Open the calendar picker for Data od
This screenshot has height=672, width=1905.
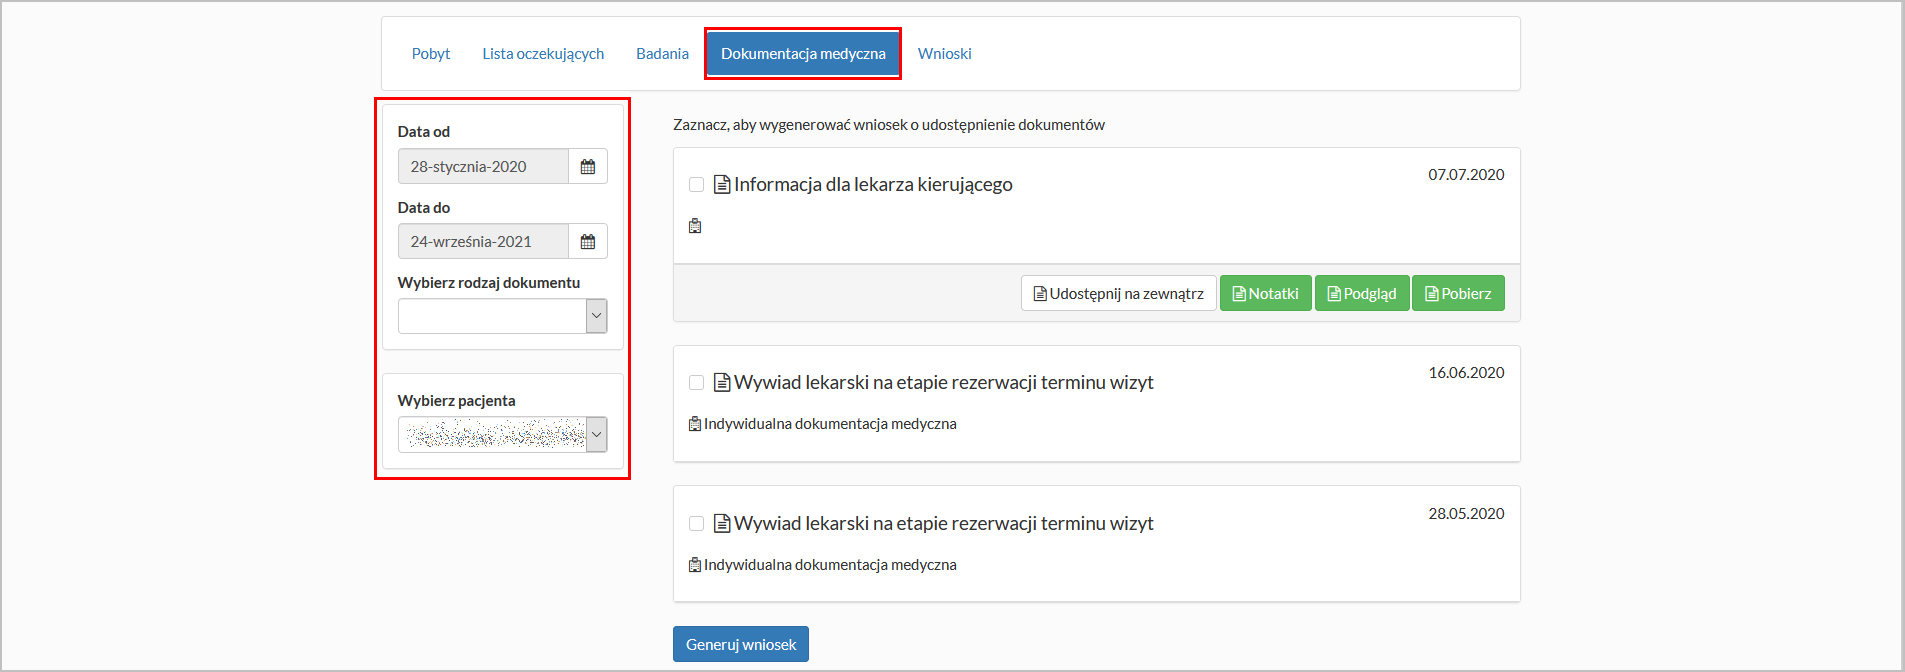coord(588,167)
